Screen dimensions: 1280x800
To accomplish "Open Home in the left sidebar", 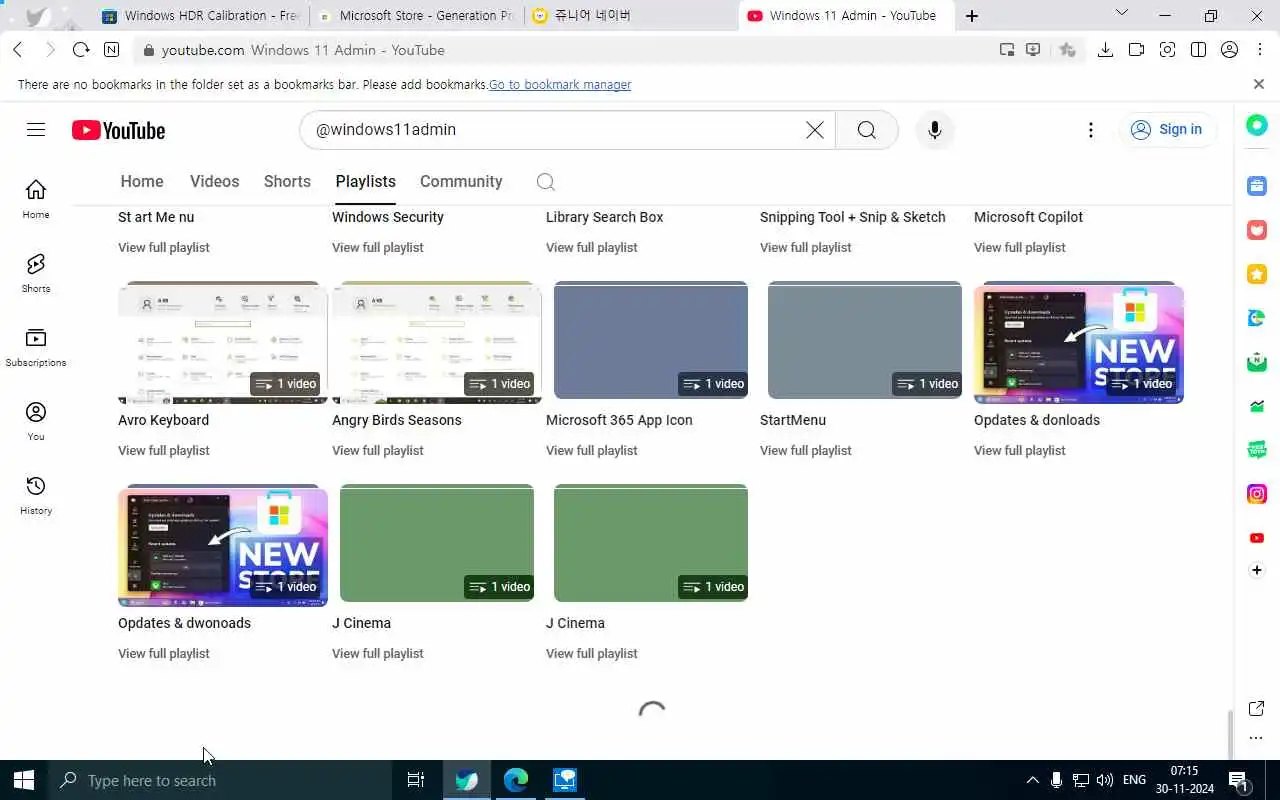I will pyautogui.click(x=36, y=198).
